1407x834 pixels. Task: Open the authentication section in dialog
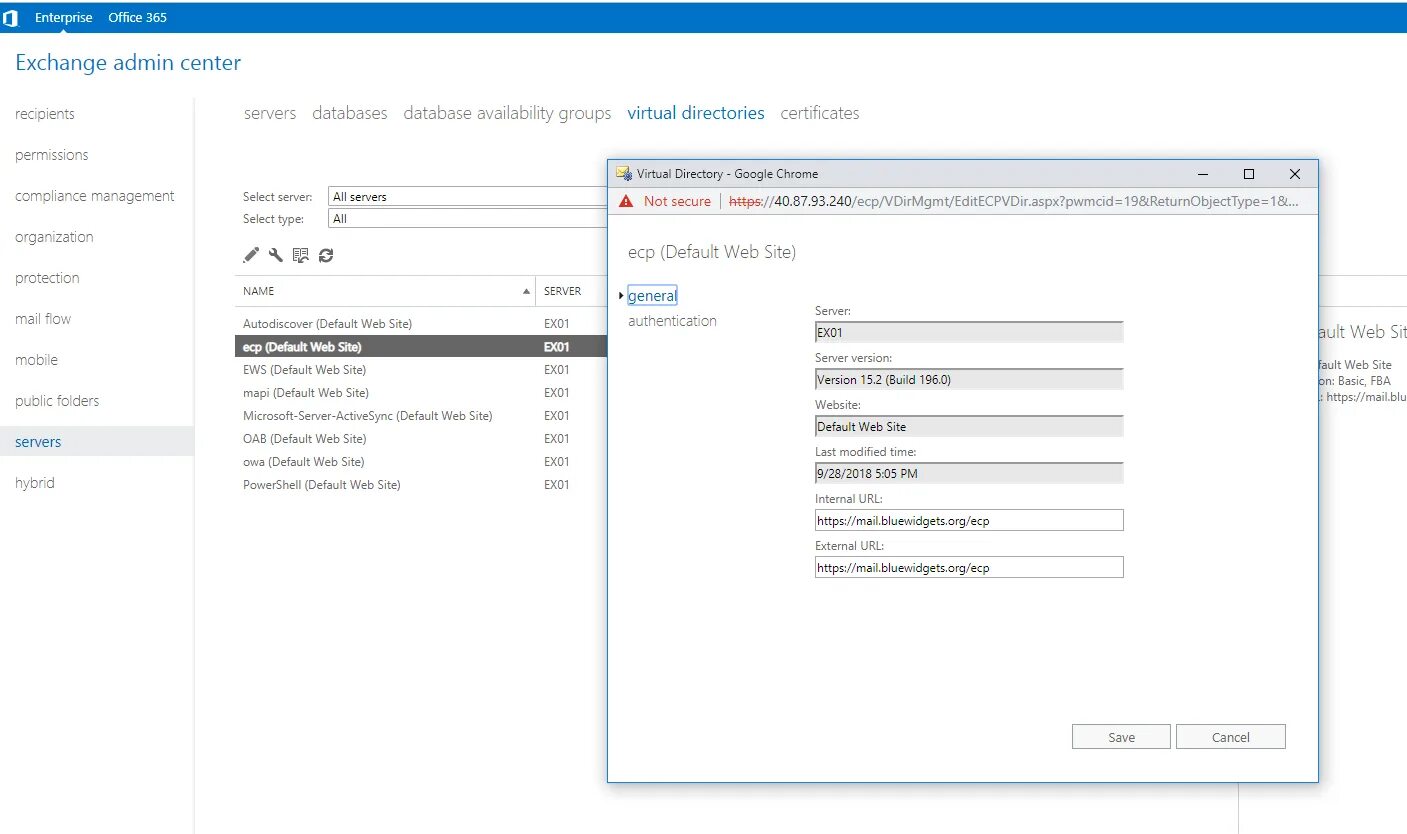tap(672, 321)
